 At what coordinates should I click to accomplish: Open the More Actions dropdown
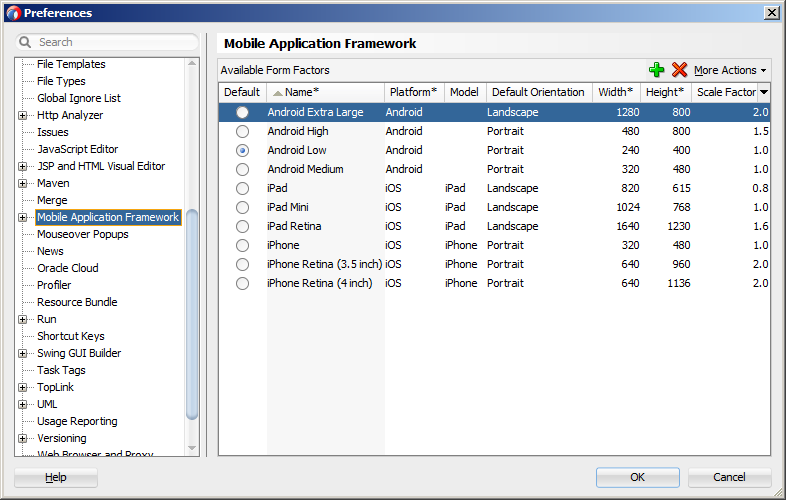coord(730,70)
